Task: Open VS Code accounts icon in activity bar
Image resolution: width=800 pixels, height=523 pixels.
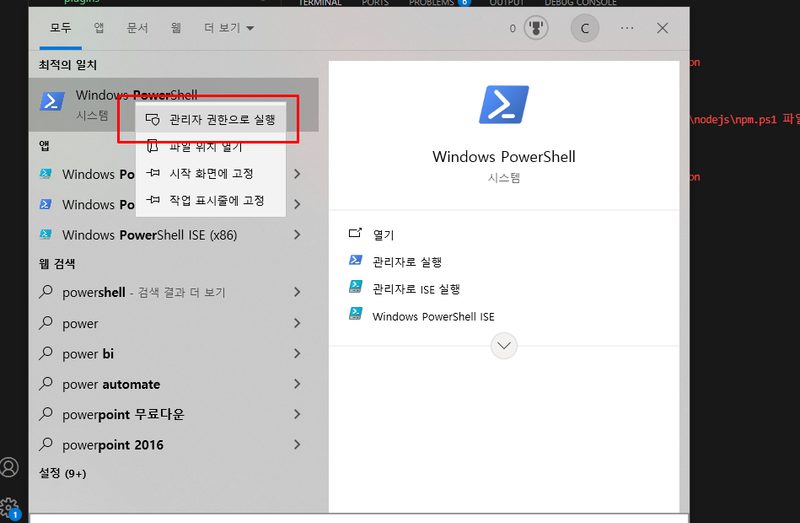Action: (x=9, y=467)
